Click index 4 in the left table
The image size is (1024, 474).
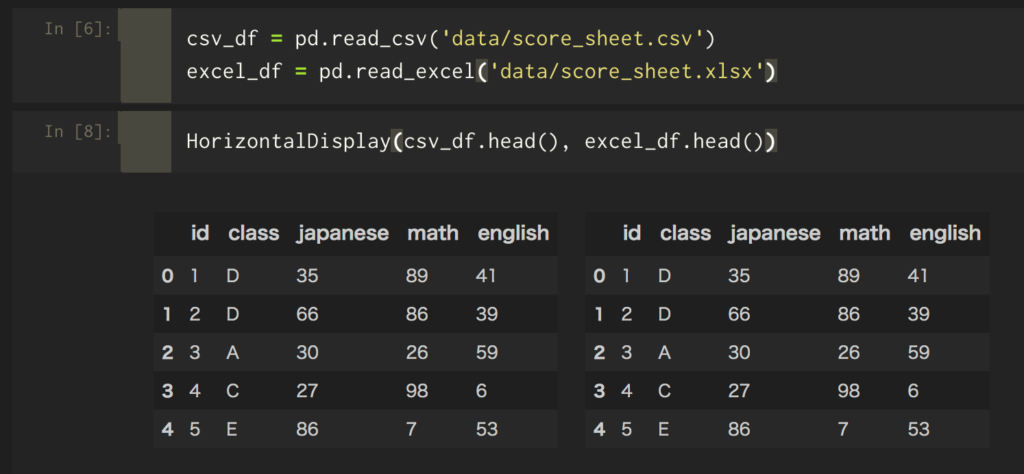point(168,430)
